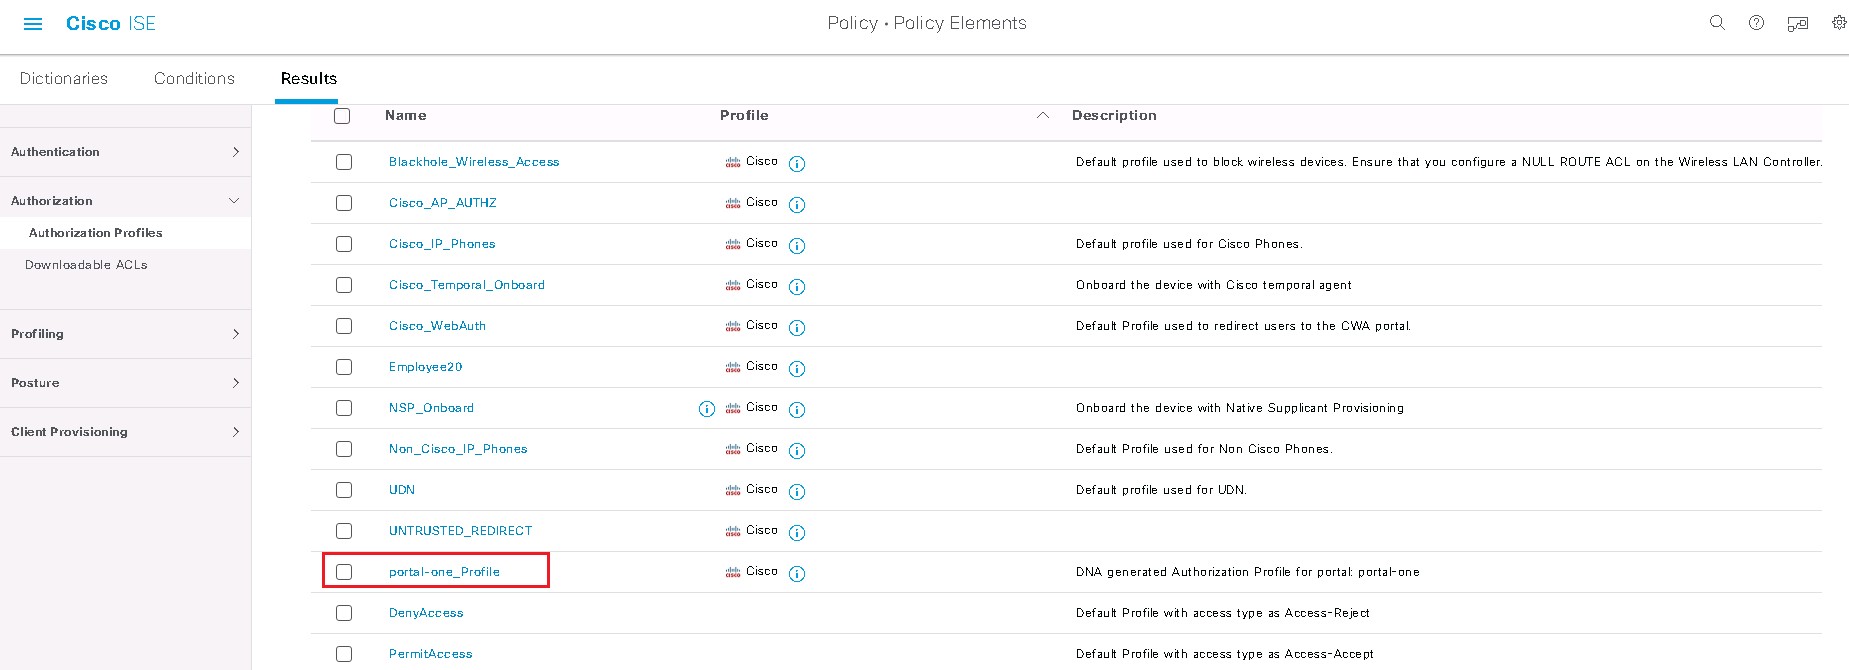Click Cisco logo icon in UDN row
Image resolution: width=1849 pixels, height=670 pixels.
tap(733, 490)
